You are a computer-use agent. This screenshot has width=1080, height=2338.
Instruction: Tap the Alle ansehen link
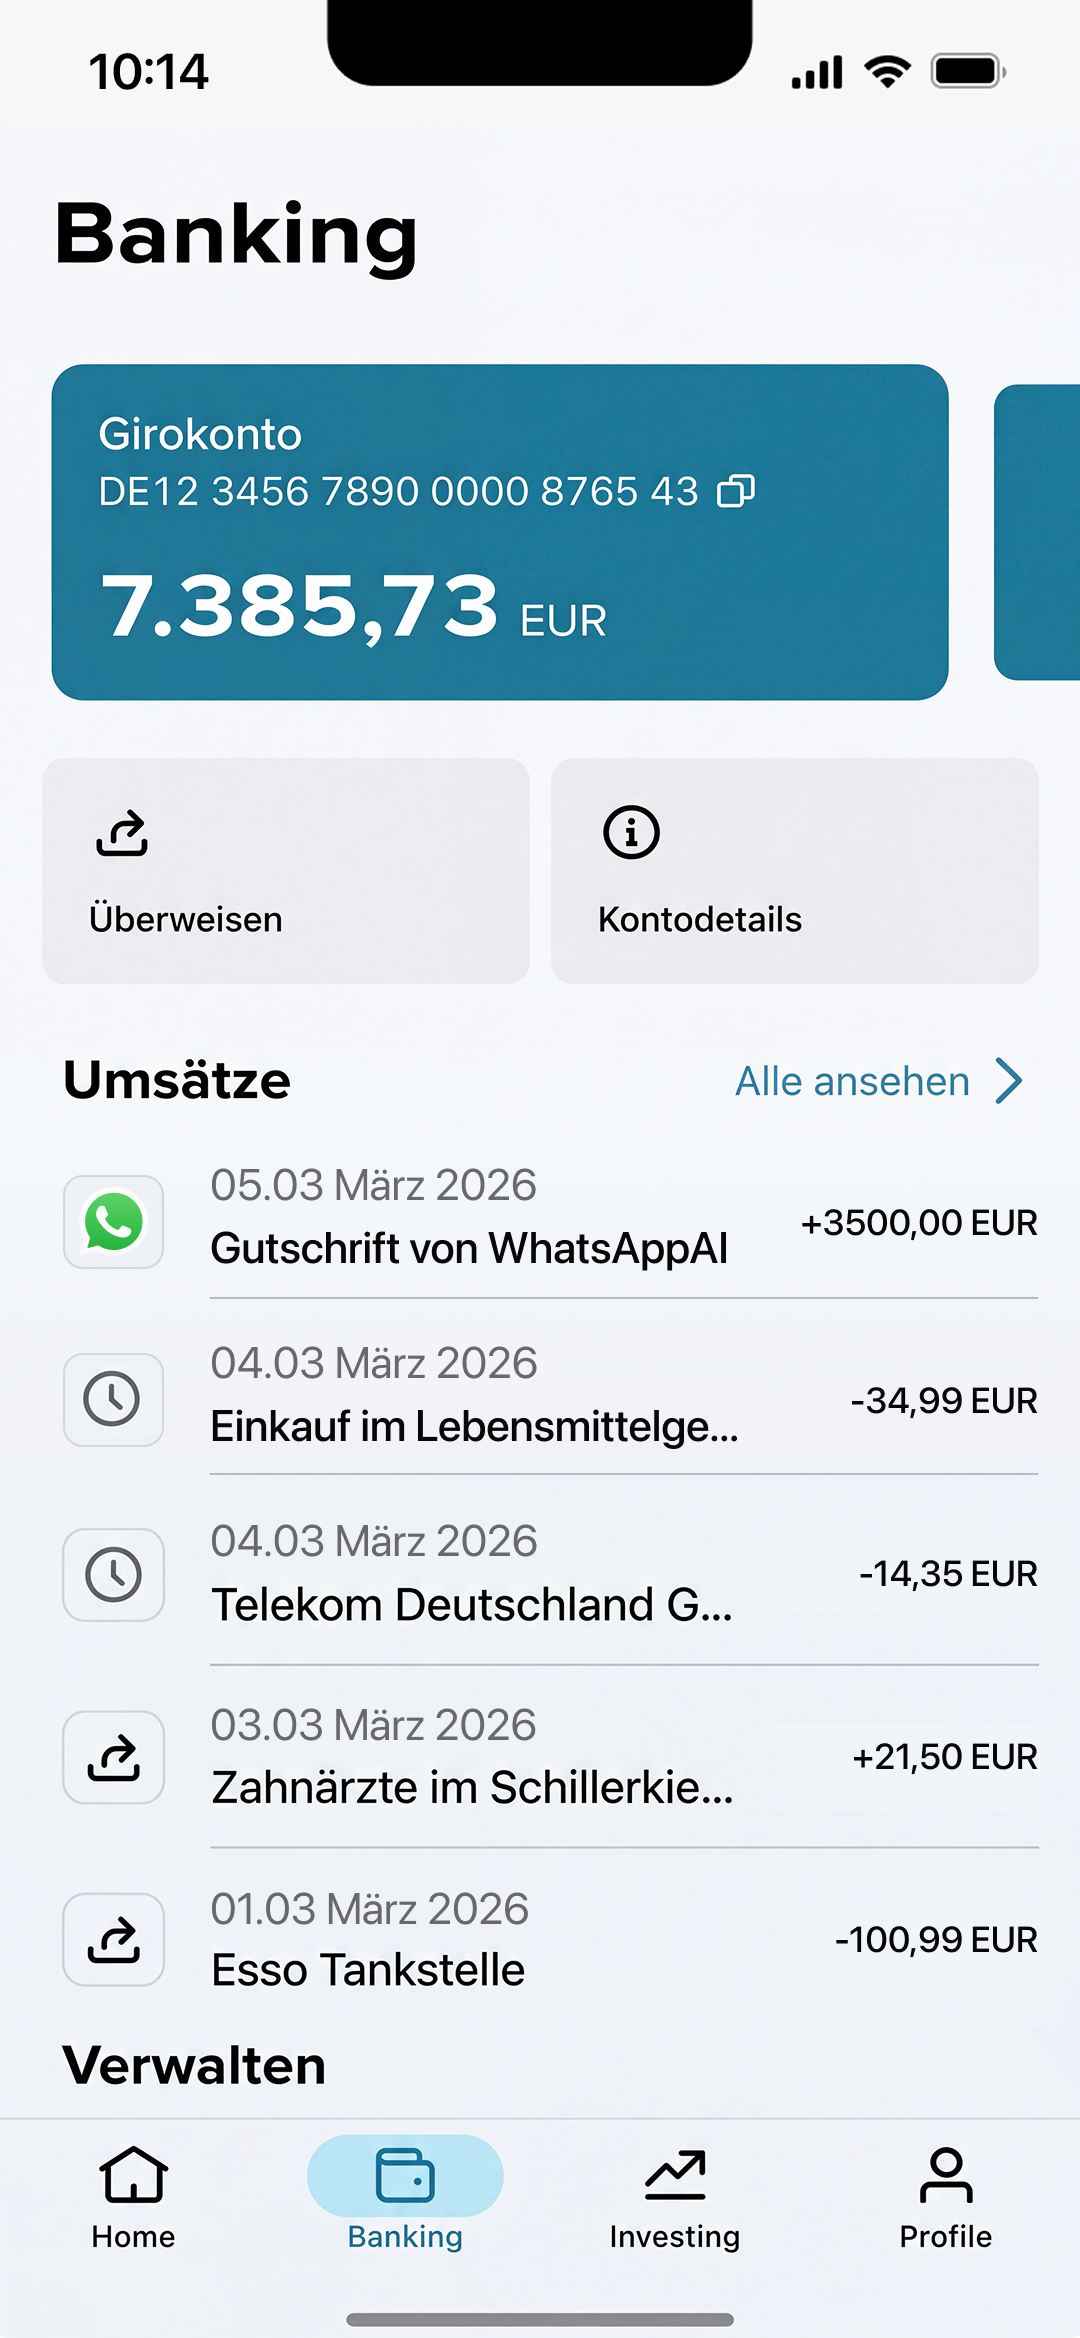[852, 1081]
